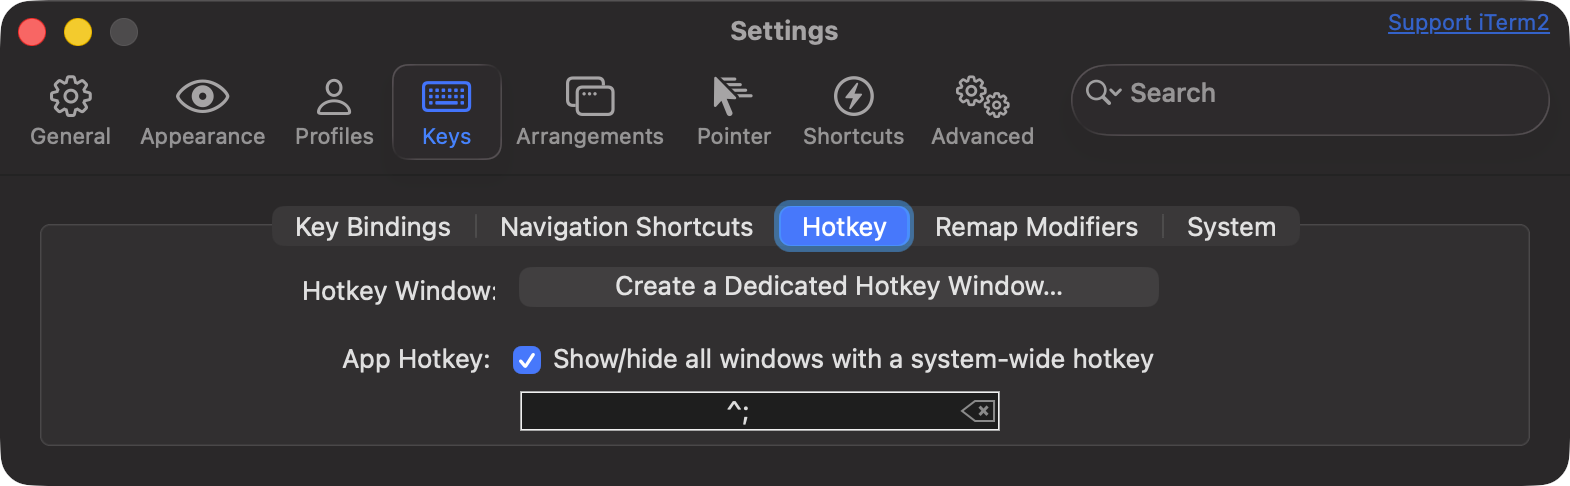Viewport: 1570px width, 486px height.
Task: Switch to the Navigation Shortcuts tab
Action: pos(626,227)
